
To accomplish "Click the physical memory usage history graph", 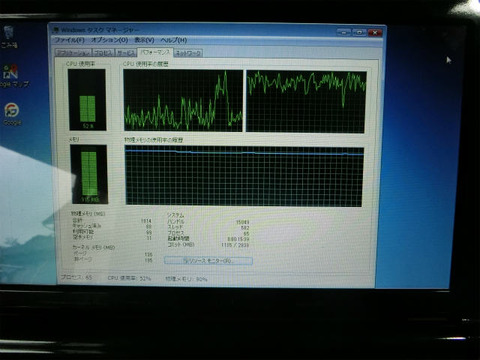I will [244, 176].
